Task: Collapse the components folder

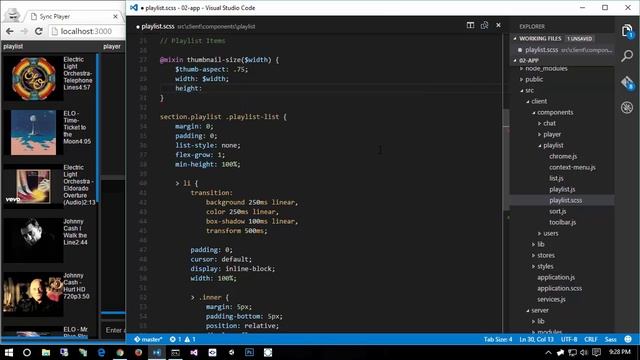Action: (555, 113)
